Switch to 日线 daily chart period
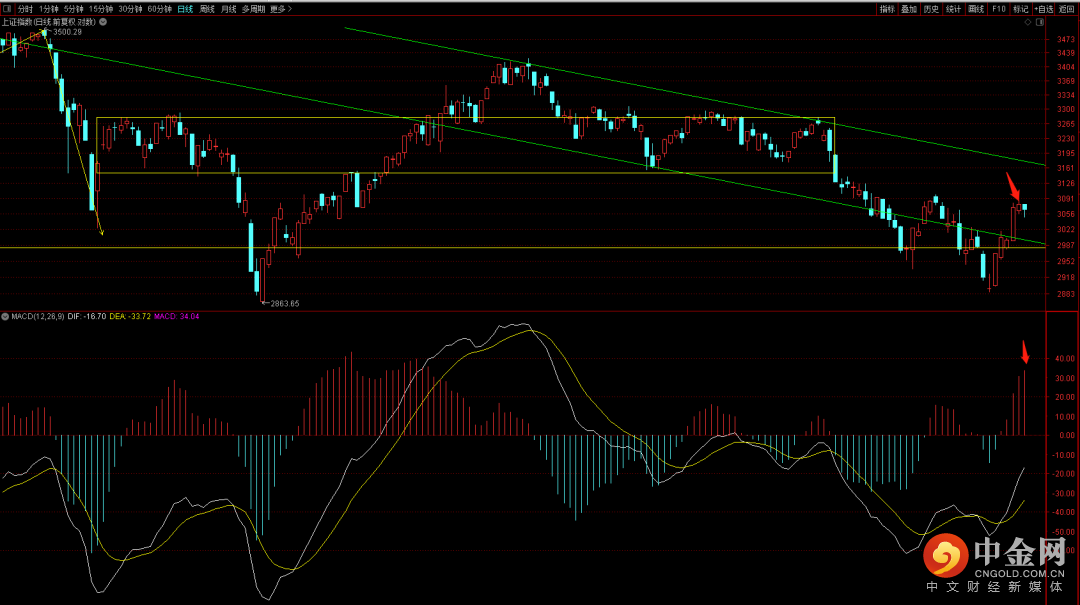 pos(185,9)
